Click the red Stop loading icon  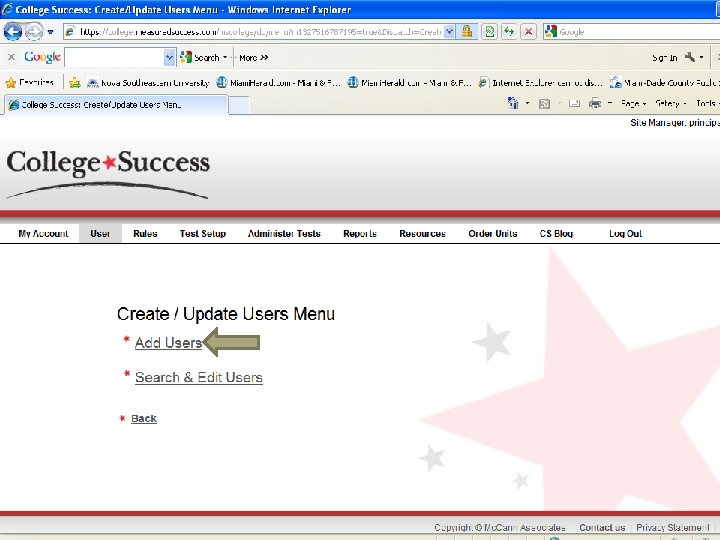tap(529, 32)
